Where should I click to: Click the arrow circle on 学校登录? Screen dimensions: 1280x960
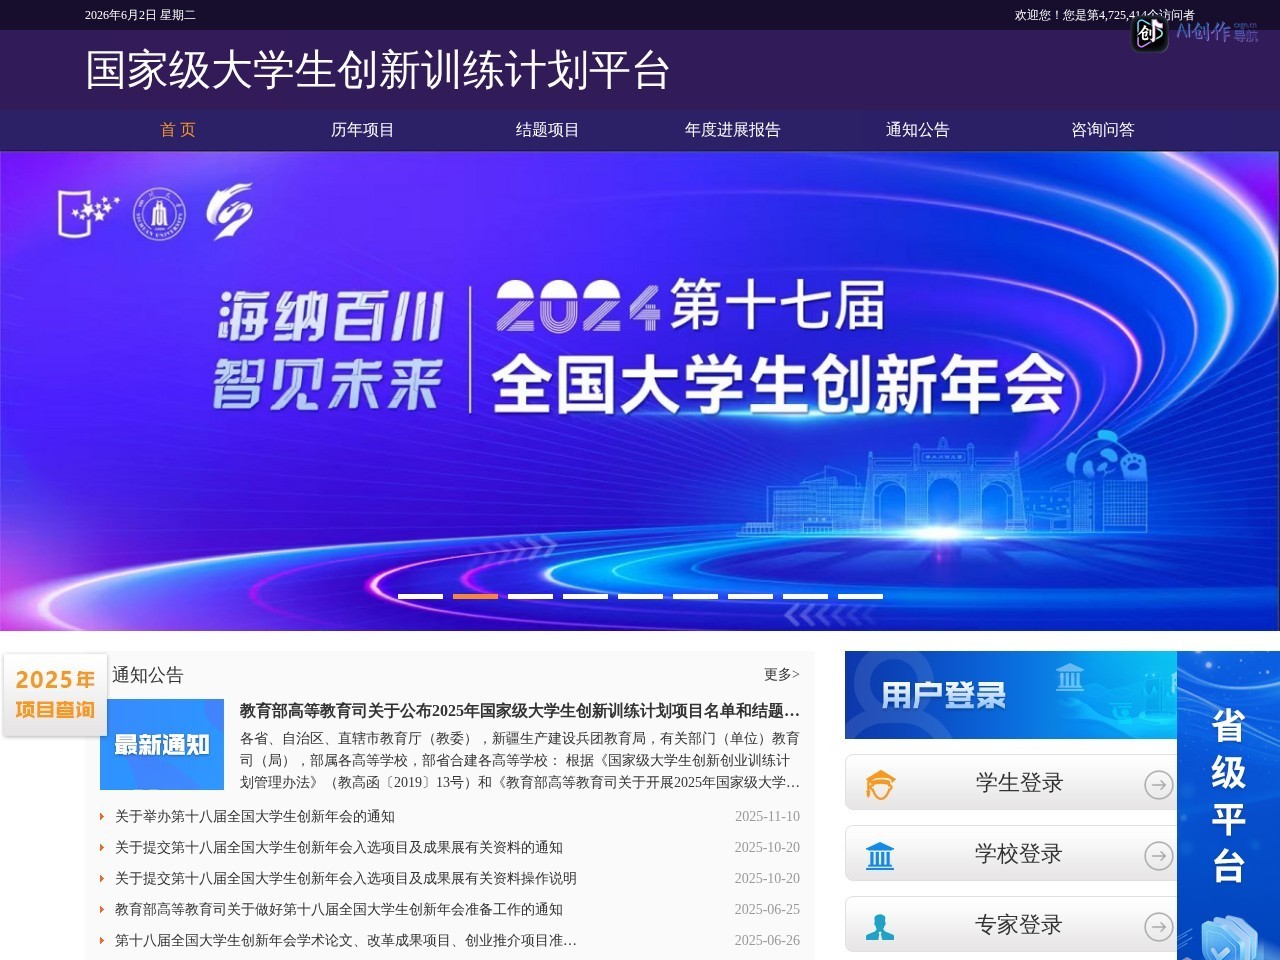(1159, 856)
